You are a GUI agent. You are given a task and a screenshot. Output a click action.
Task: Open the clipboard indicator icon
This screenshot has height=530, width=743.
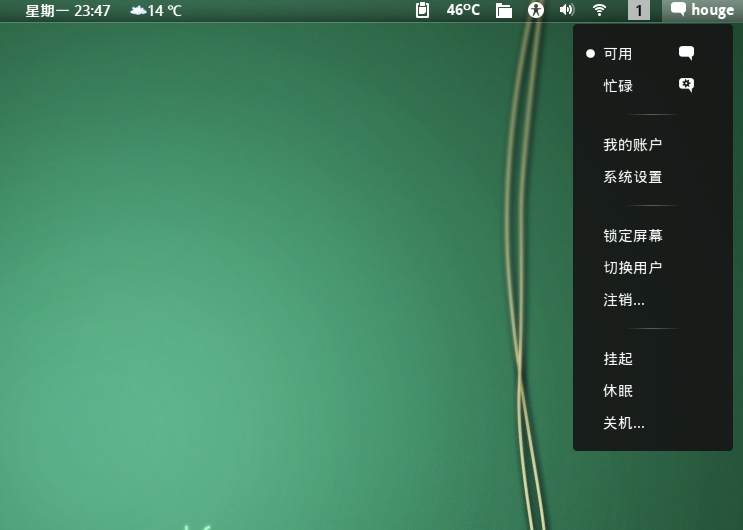click(x=422, y=10)
